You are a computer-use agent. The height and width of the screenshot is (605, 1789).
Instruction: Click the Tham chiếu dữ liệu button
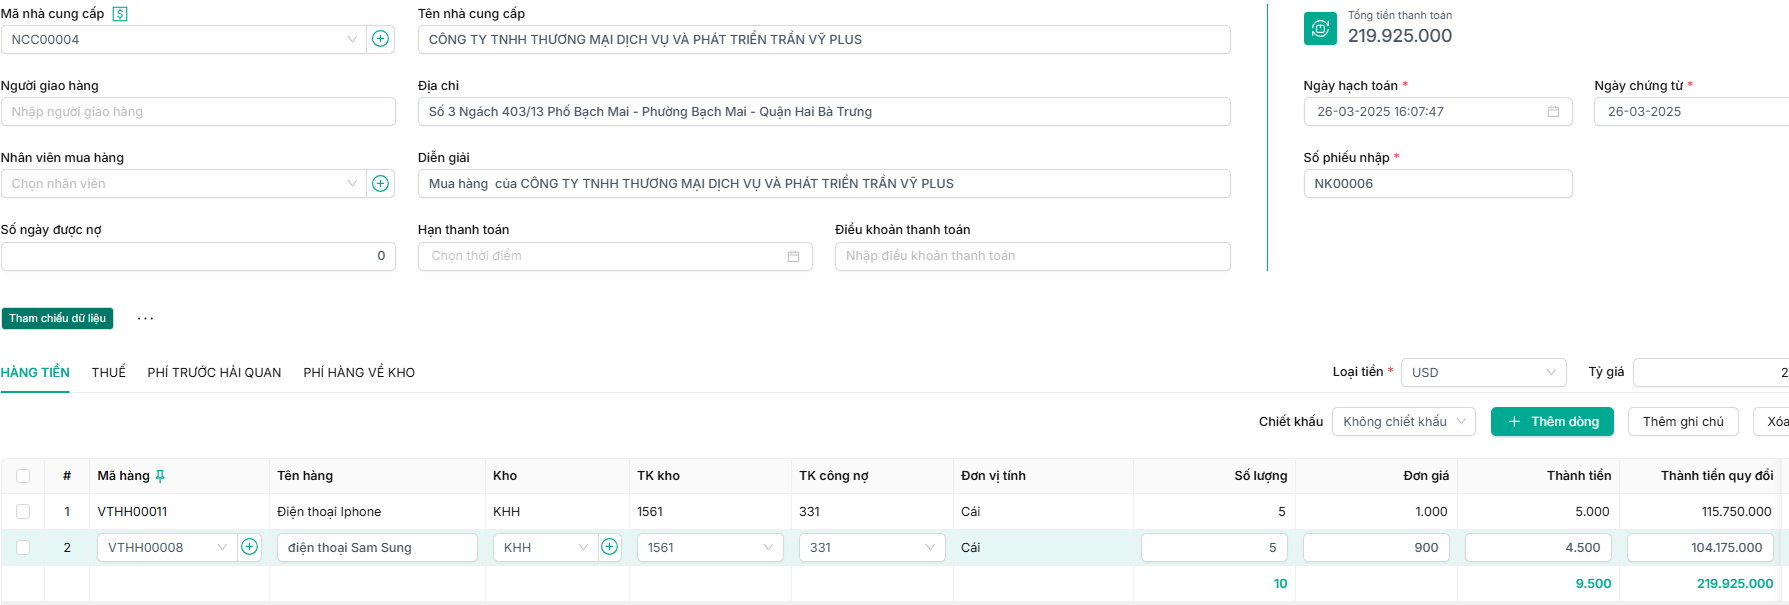[x=57, y=318]
